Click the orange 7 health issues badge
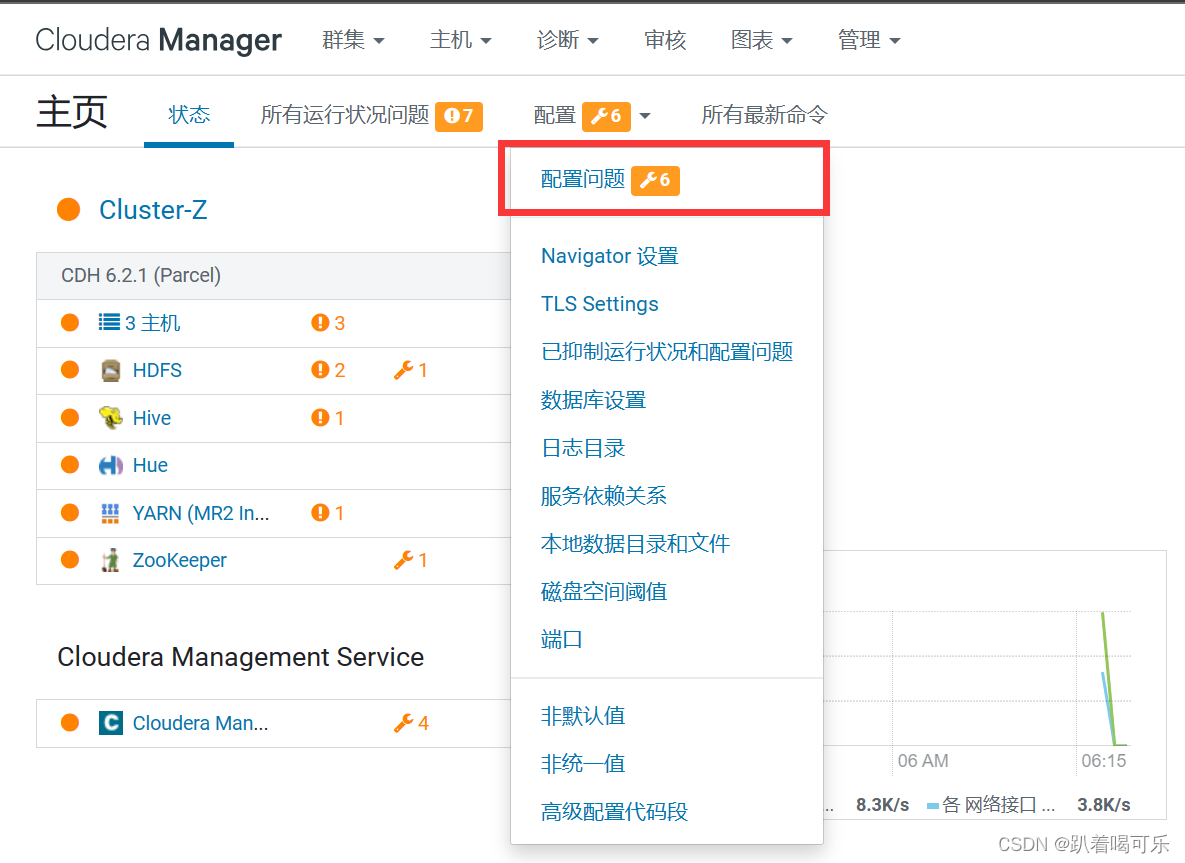 (x=459, y=116)
